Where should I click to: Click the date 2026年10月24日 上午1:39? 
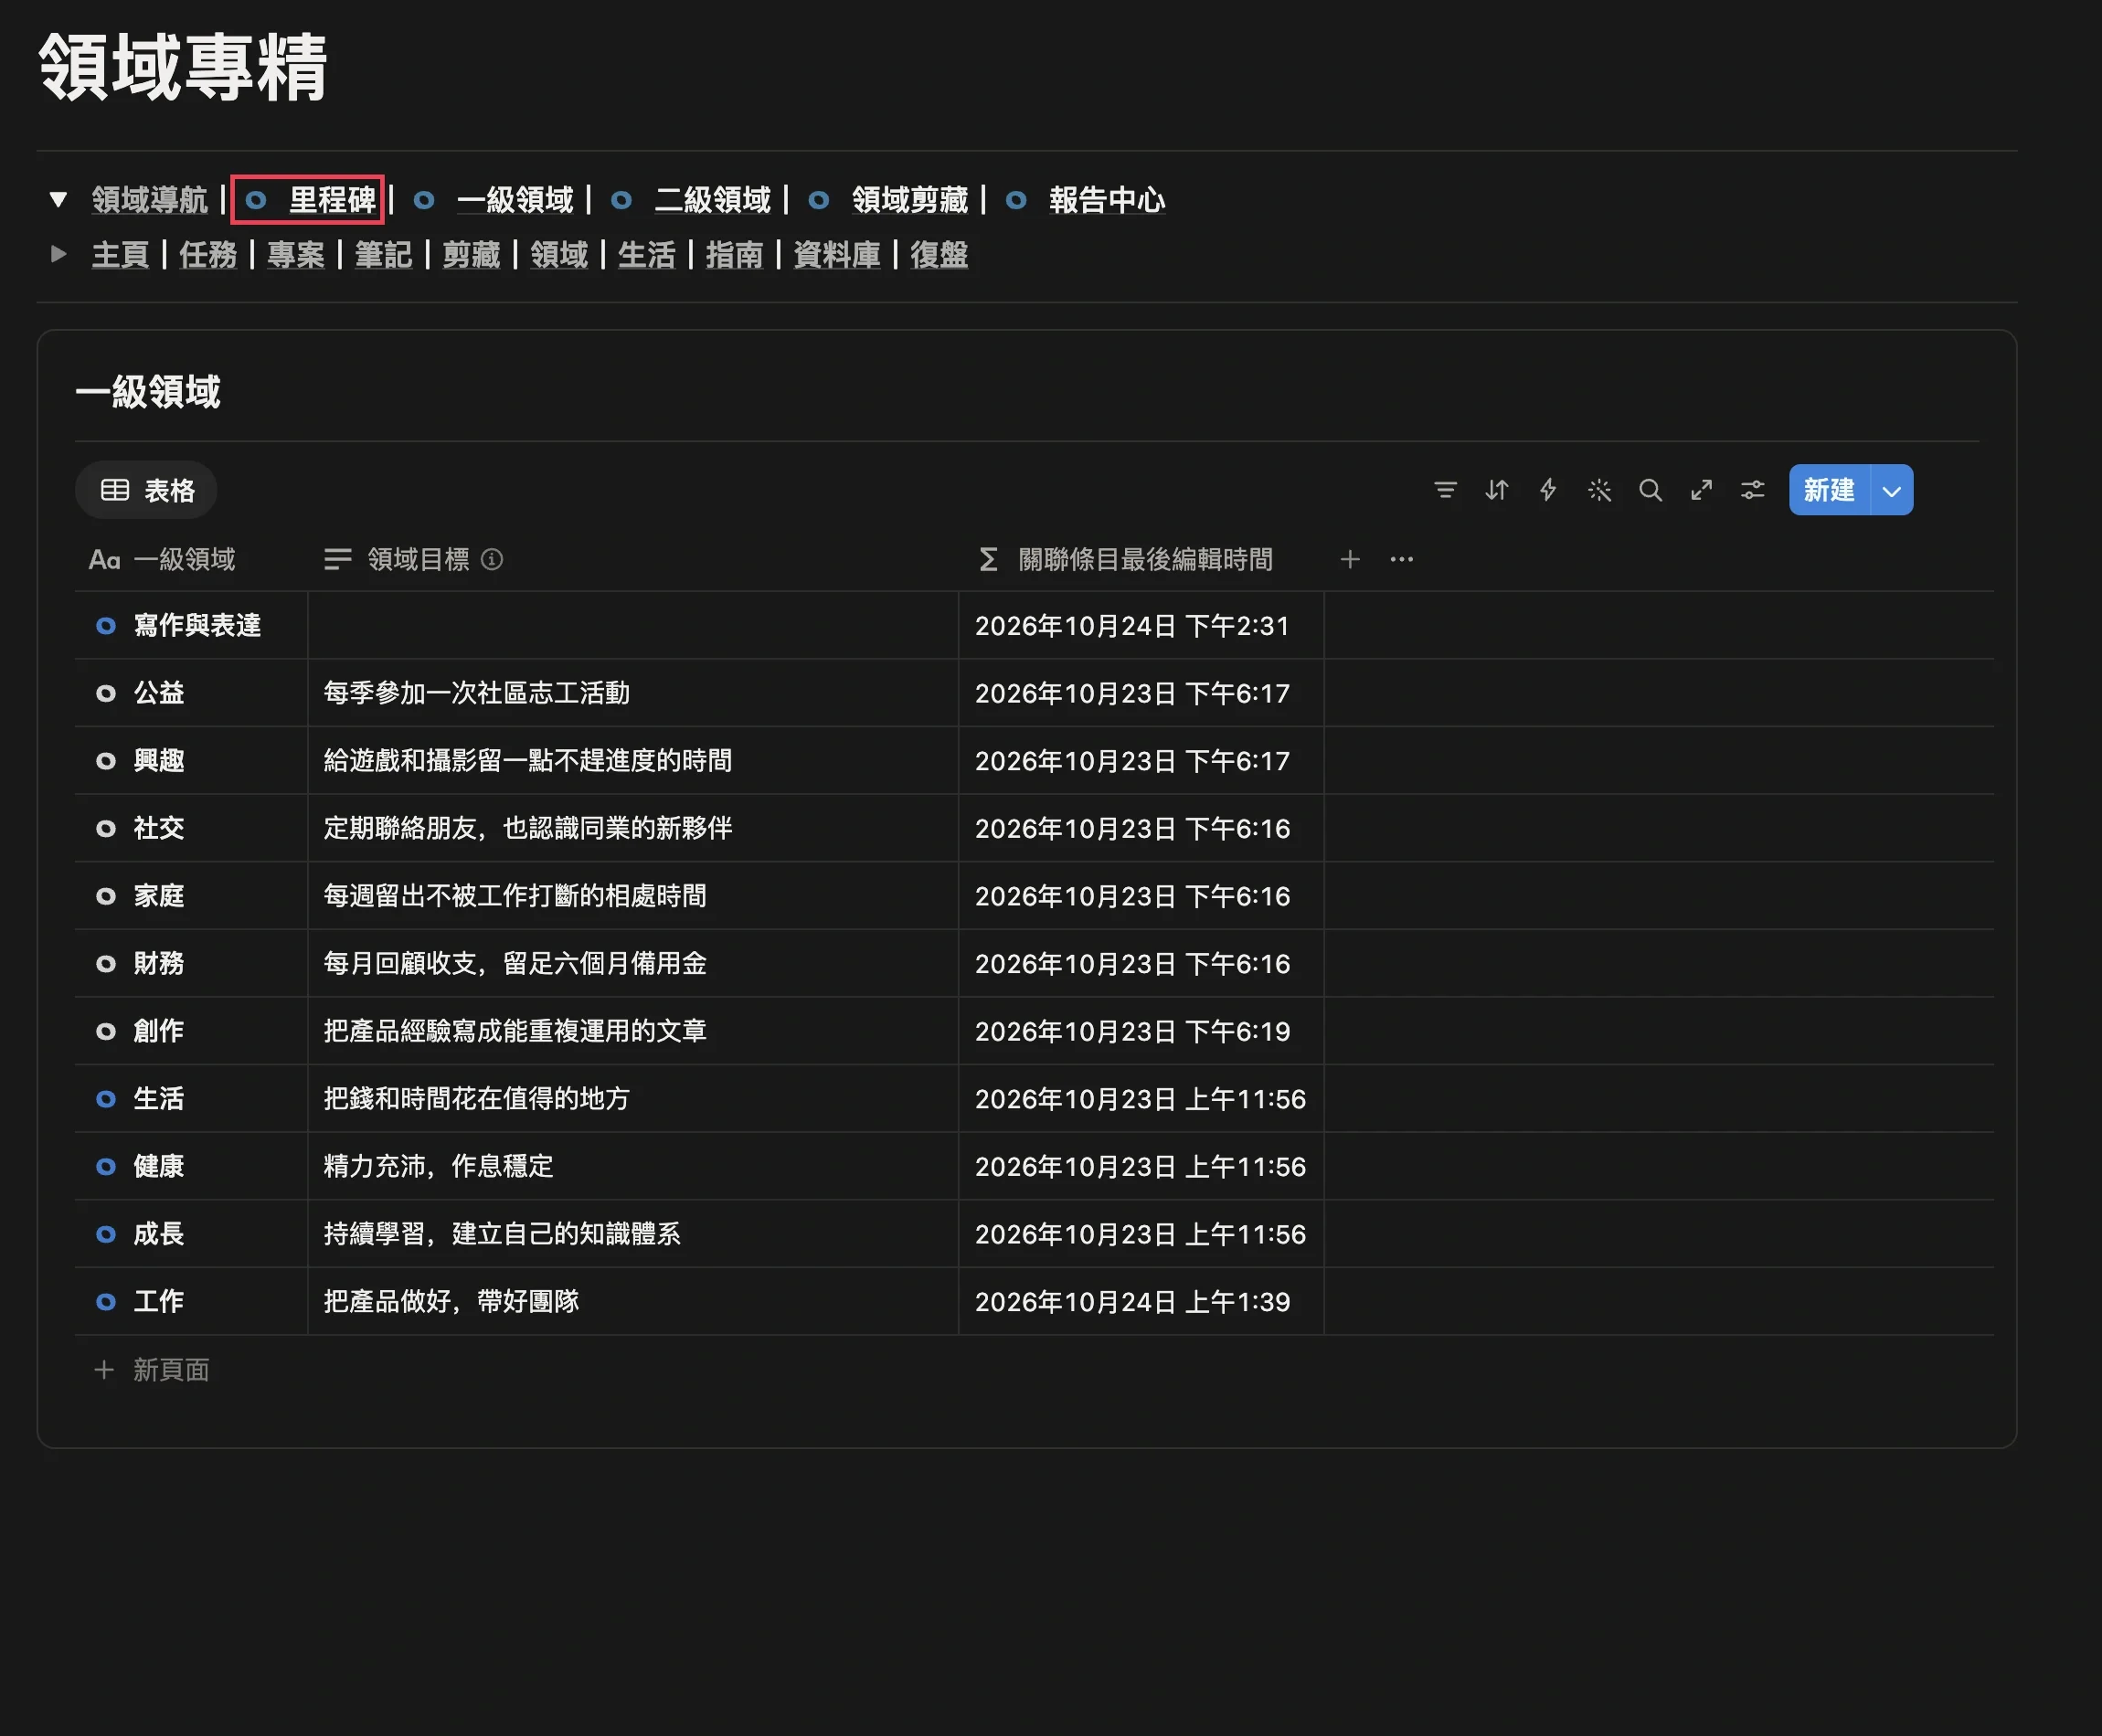pos(1132,1302)
